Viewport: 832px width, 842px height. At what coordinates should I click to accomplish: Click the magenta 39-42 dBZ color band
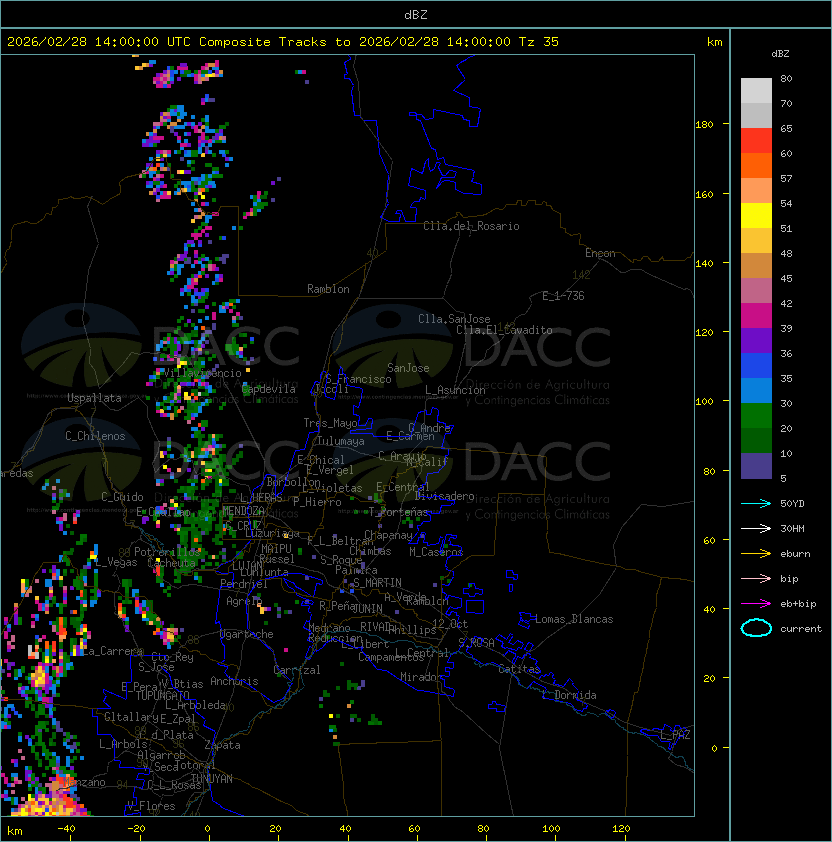(x=756, y=316)
